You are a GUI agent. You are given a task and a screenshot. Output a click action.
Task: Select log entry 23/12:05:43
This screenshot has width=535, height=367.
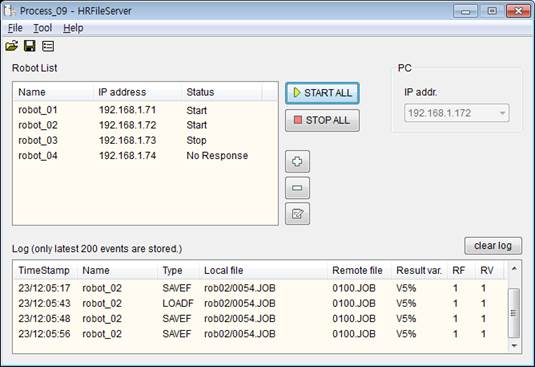pos(260,303)
